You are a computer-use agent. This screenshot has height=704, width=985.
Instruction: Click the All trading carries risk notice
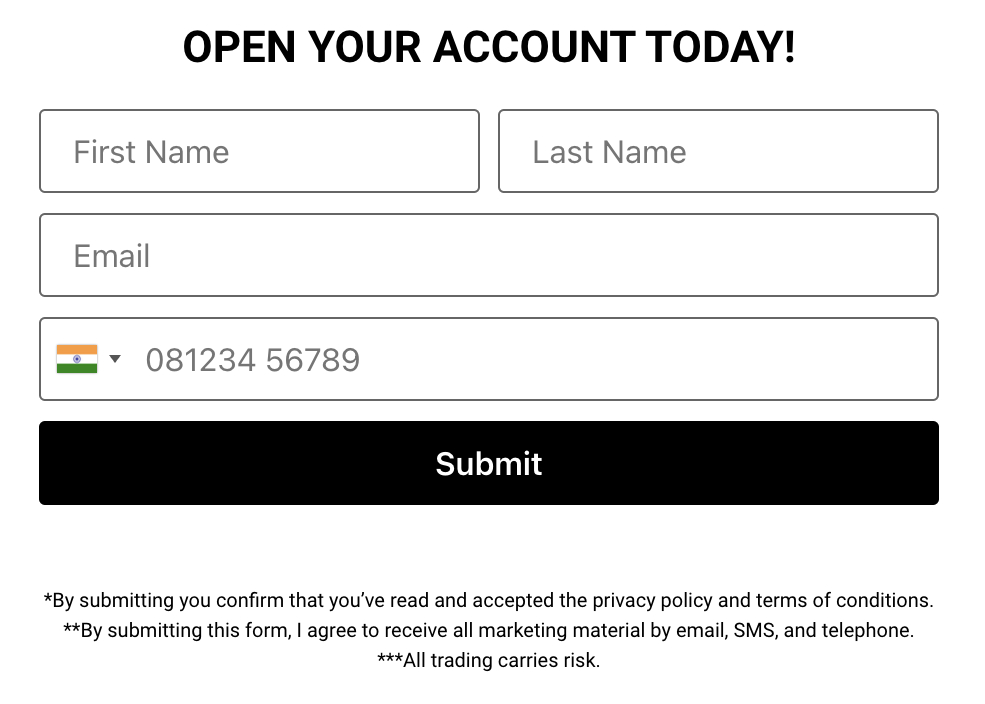click(x=489, y=660)
